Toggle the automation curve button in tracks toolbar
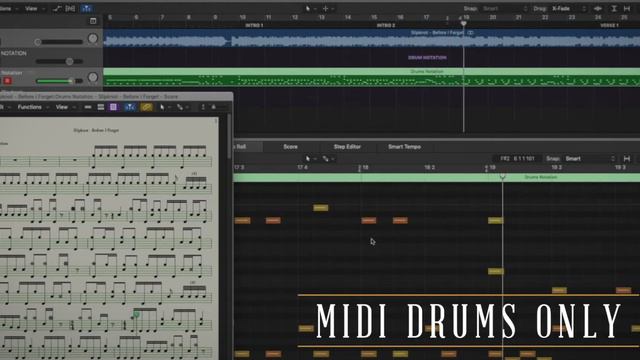This screenshot has width=640, height=360. pyautogui.click(x=57, y=8)
